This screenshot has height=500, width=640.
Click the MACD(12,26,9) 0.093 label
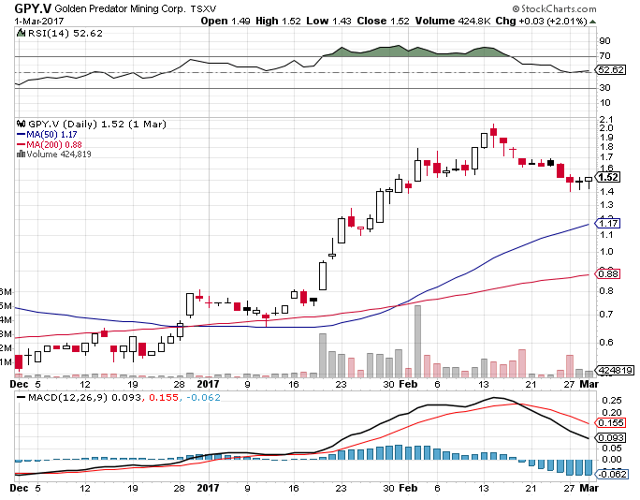[x=85, y=397]
